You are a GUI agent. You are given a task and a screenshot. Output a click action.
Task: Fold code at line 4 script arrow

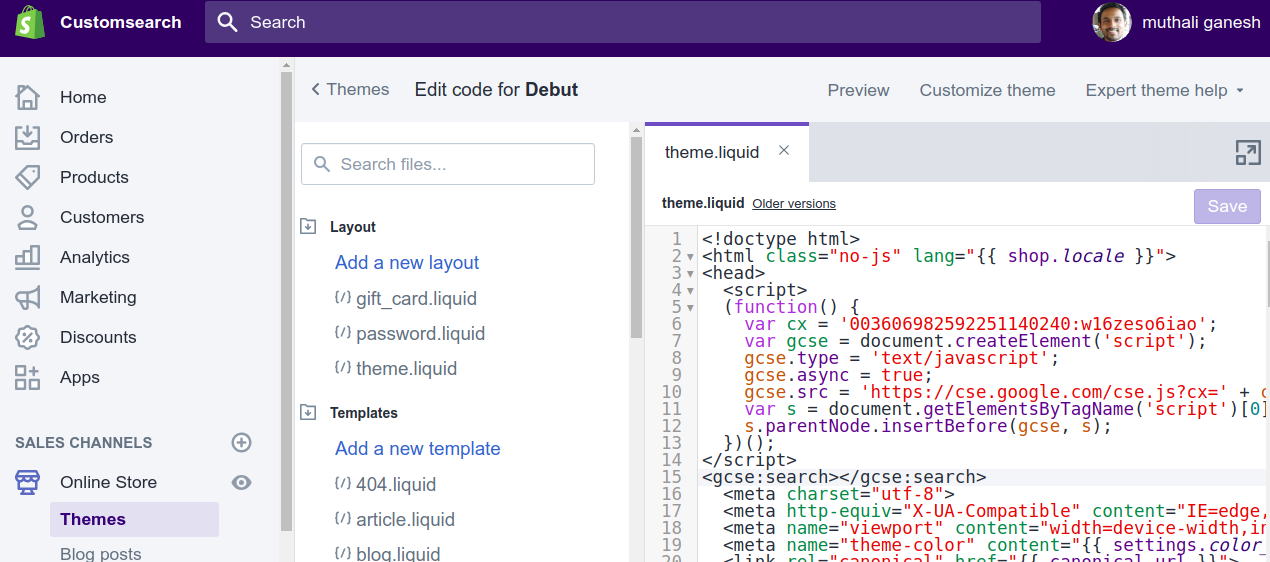coord(690,291)
